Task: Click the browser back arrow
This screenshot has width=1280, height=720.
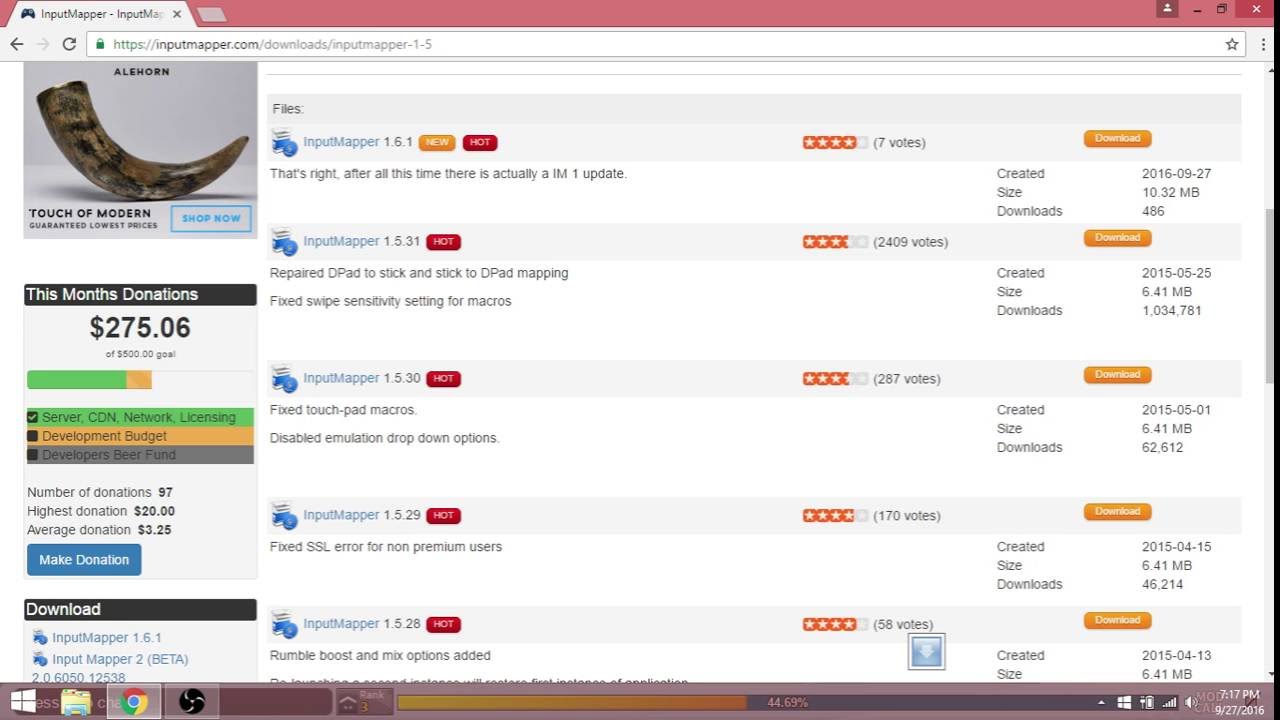Action: tap(17, 44)
